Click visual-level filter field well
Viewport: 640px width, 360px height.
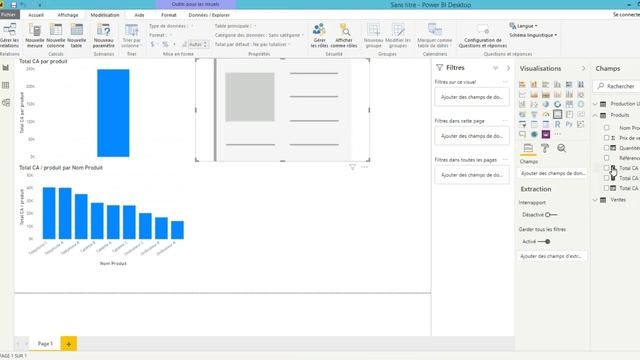pyautogui.click(x=472, y=97)
